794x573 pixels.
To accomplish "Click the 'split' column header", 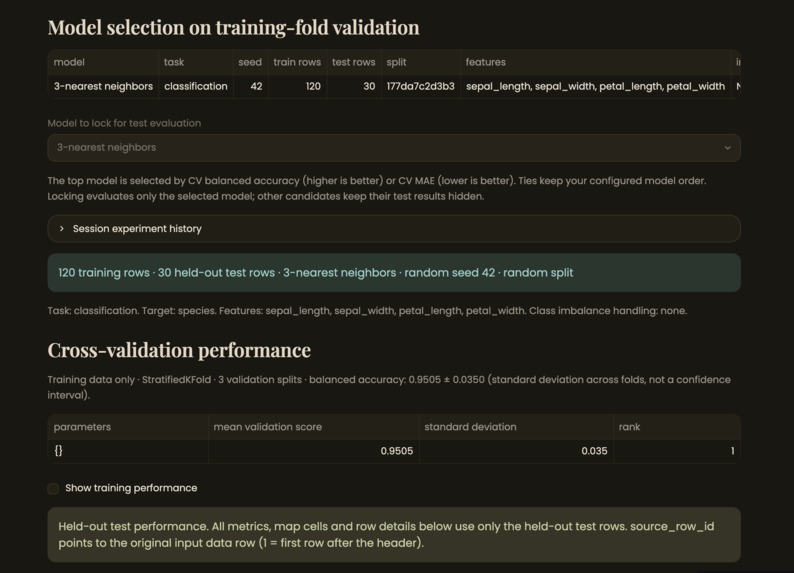I will [420, 62].
